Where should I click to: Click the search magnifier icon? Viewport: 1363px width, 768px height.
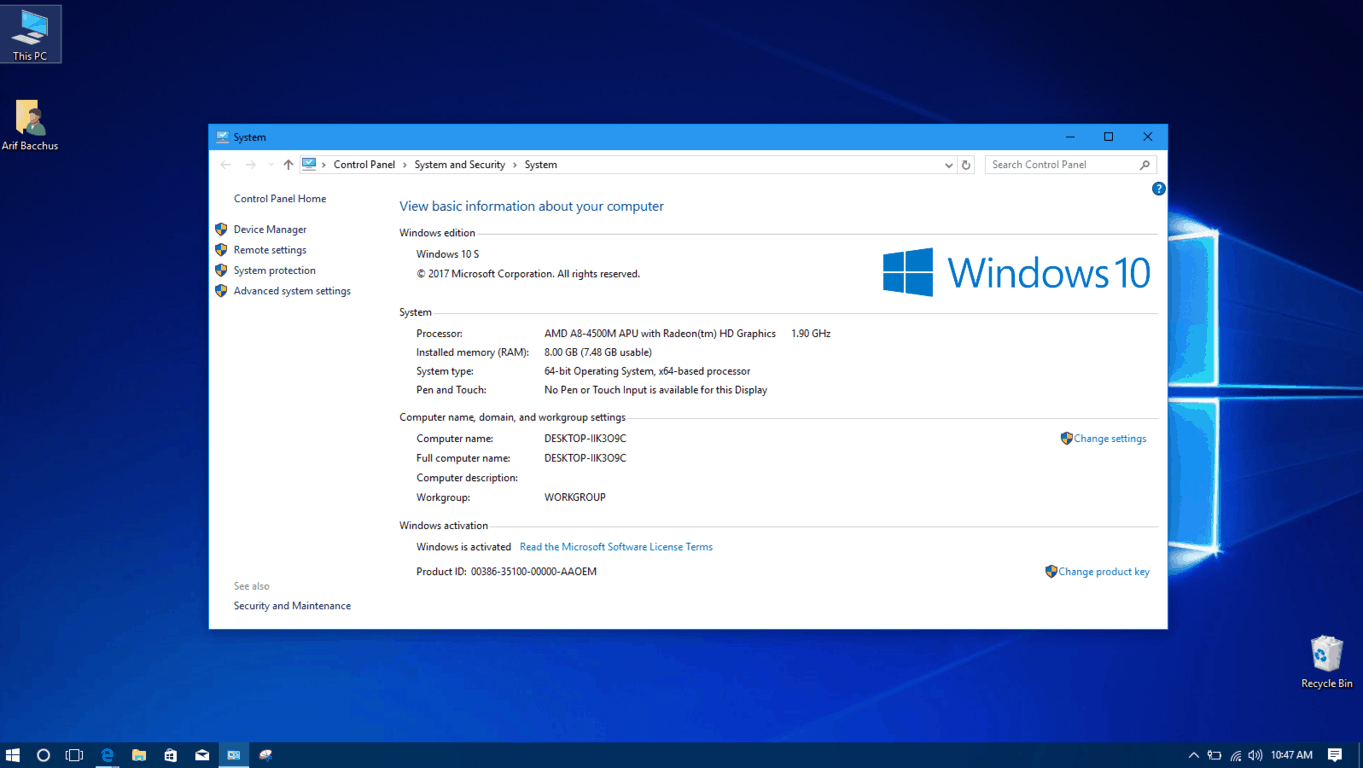(x=1145, y=165)
